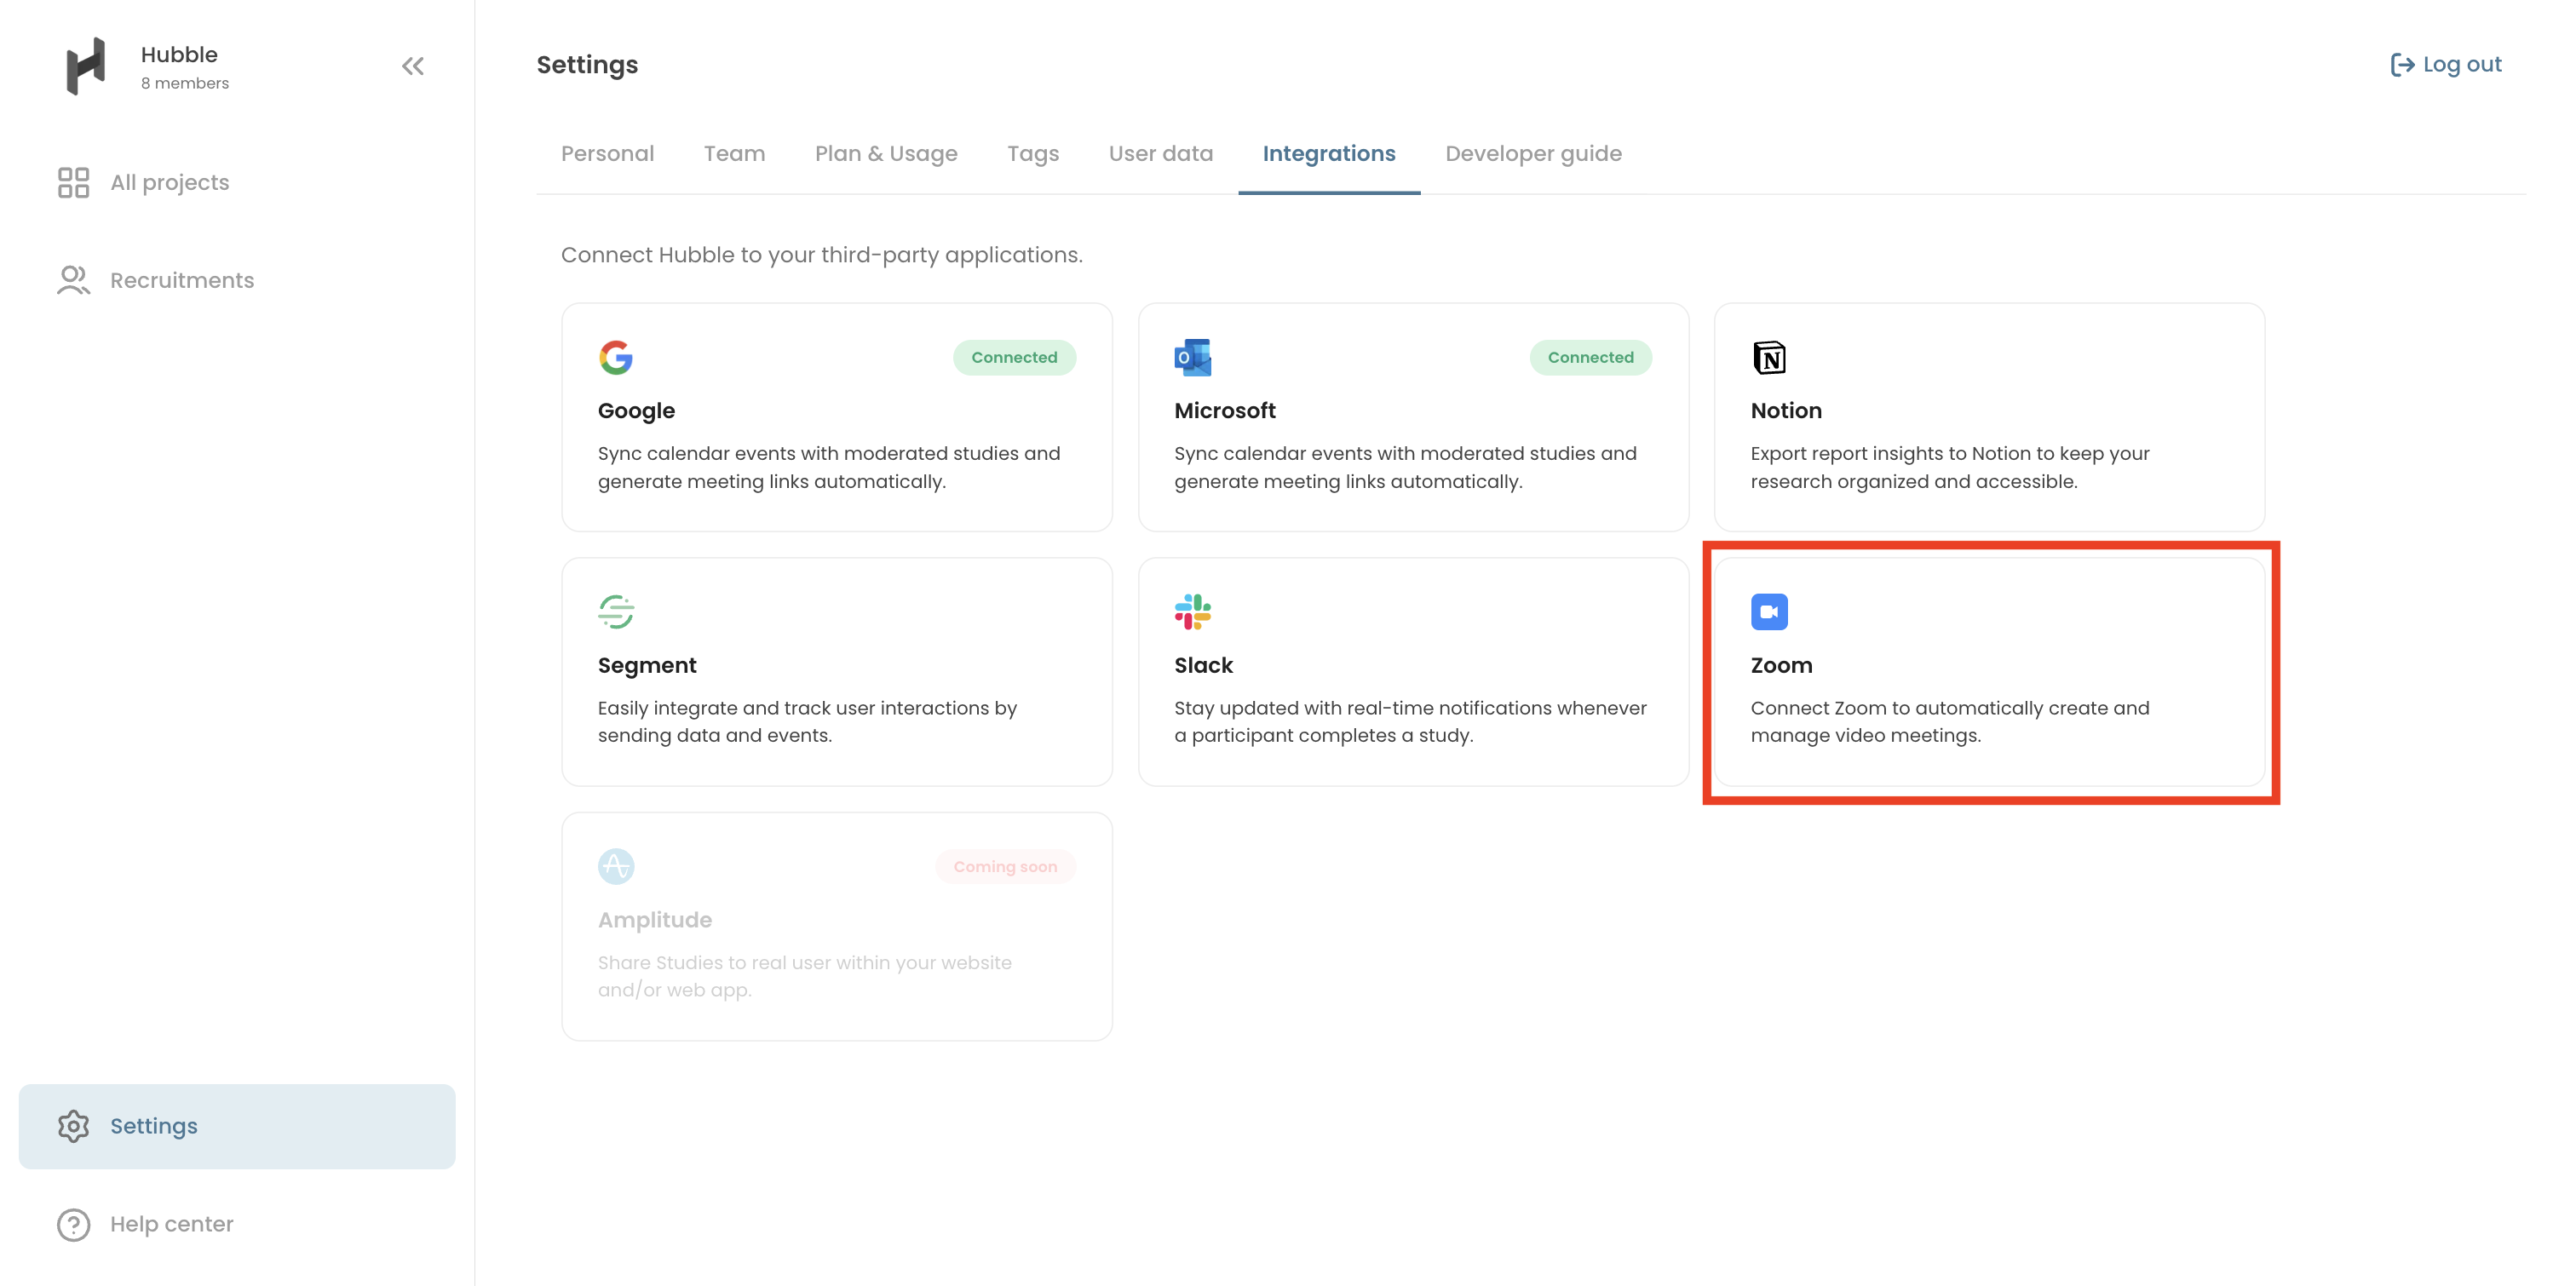Viewport: 2576px width, 1286px height.
Task: Click the Amplitude card title
Action: coord(655,919)
